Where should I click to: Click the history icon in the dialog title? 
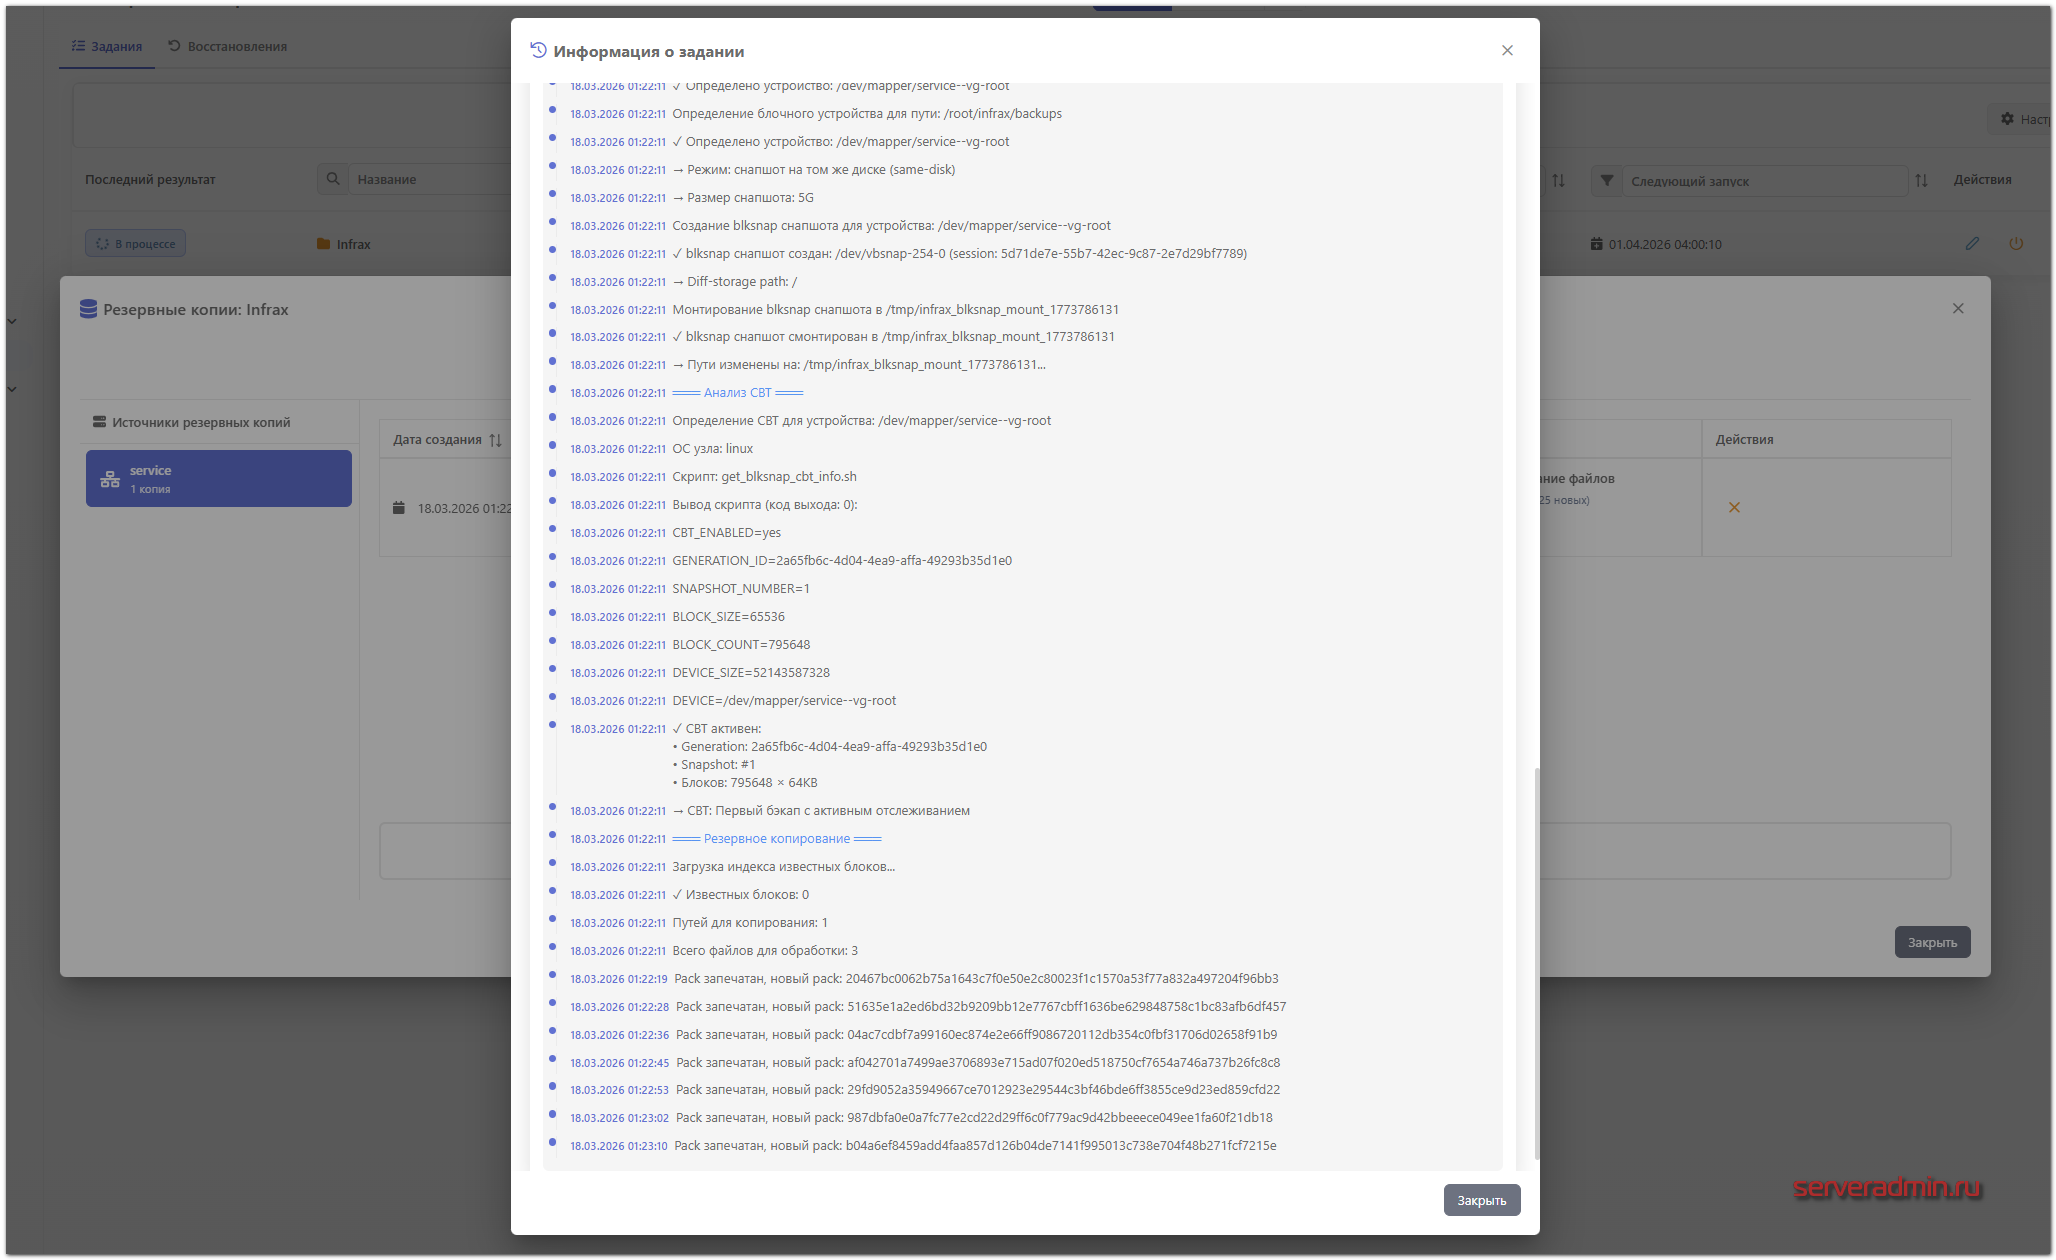click(538, 51)
